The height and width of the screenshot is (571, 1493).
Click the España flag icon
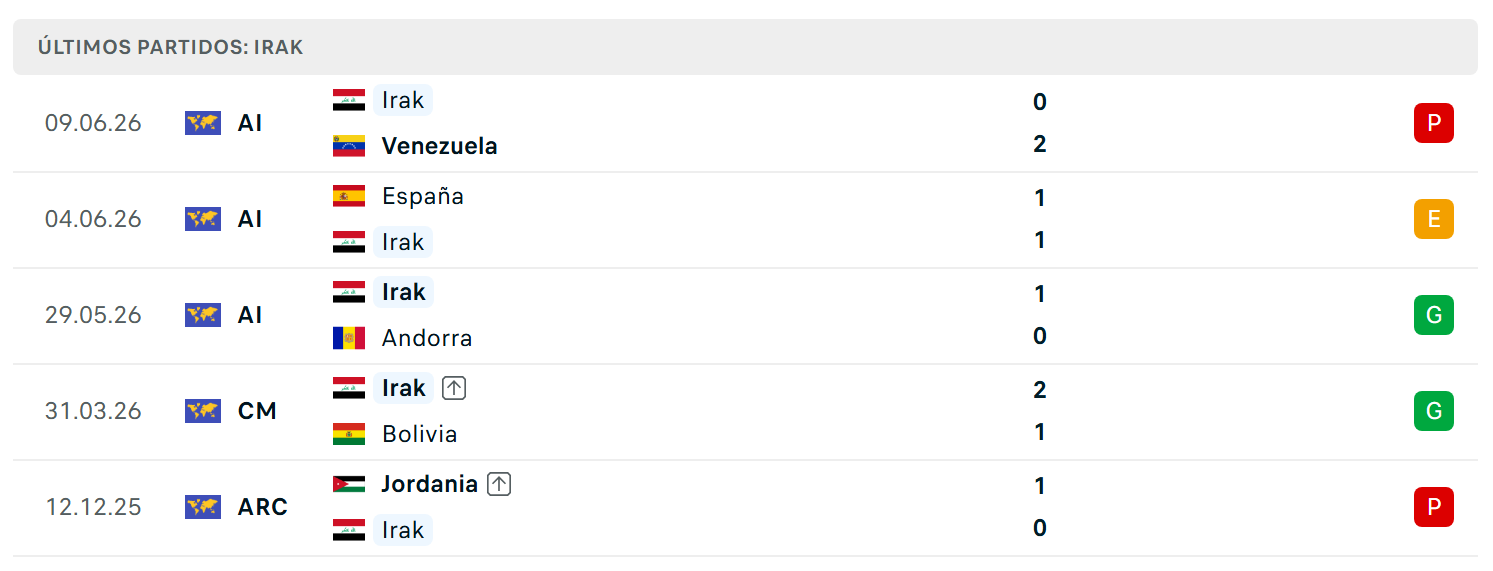[349, 196]
